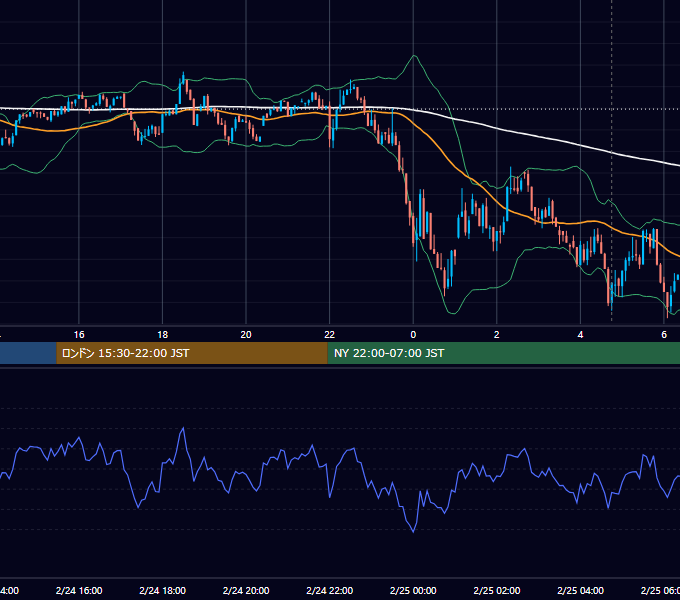The height and width of the screenshot is (600, 680).
Task: Click the blue session bar left of ロンドン
Action: point(28,353)
